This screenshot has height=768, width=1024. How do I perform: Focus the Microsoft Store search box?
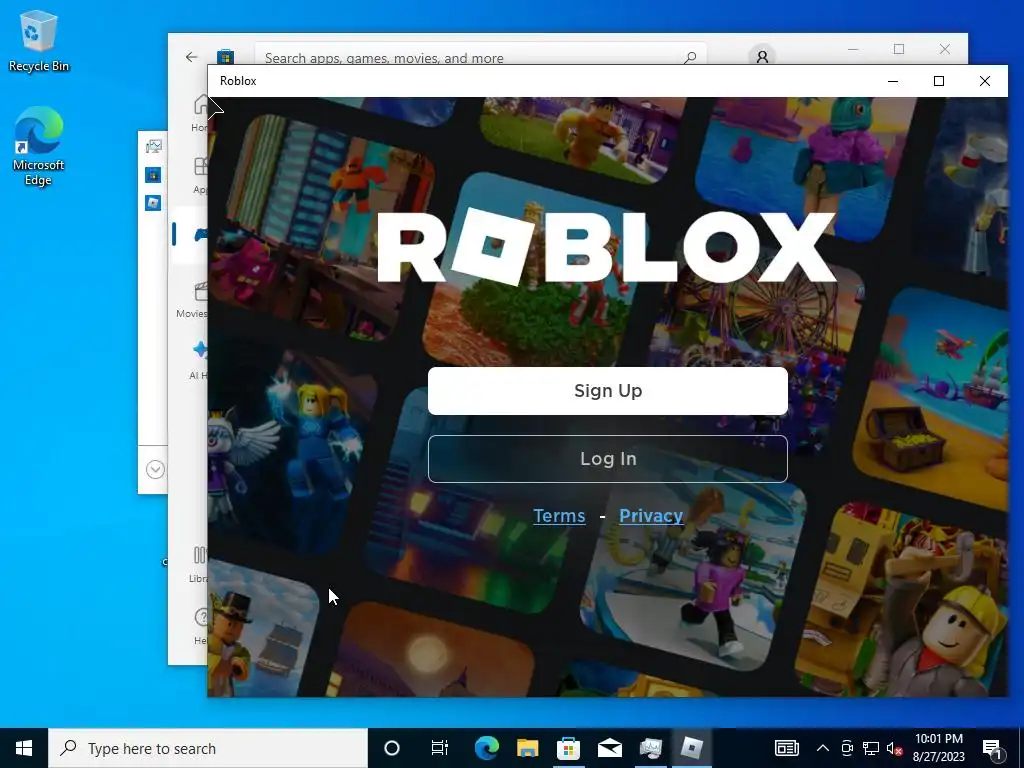click(x=480, y=55)
